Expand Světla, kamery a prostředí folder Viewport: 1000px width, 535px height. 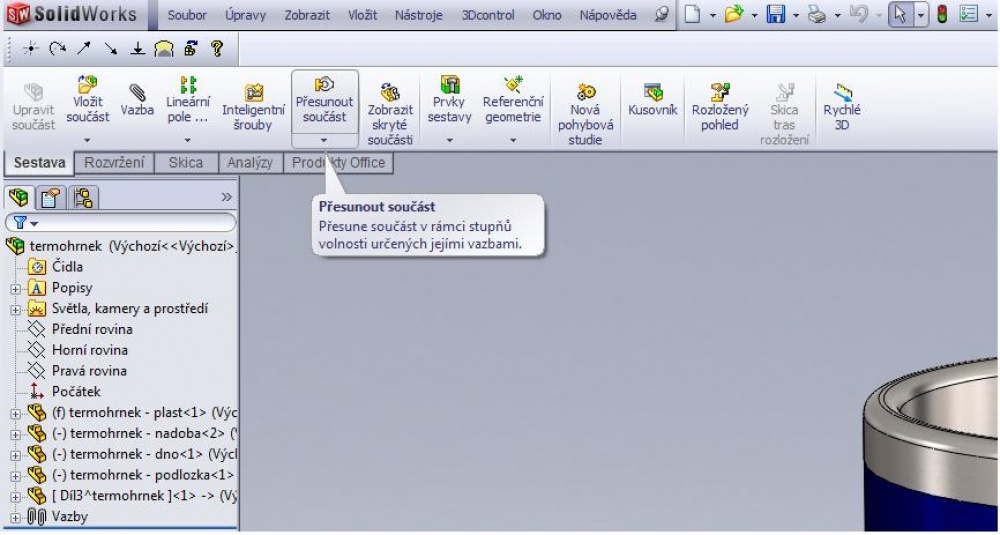(15, 310)
